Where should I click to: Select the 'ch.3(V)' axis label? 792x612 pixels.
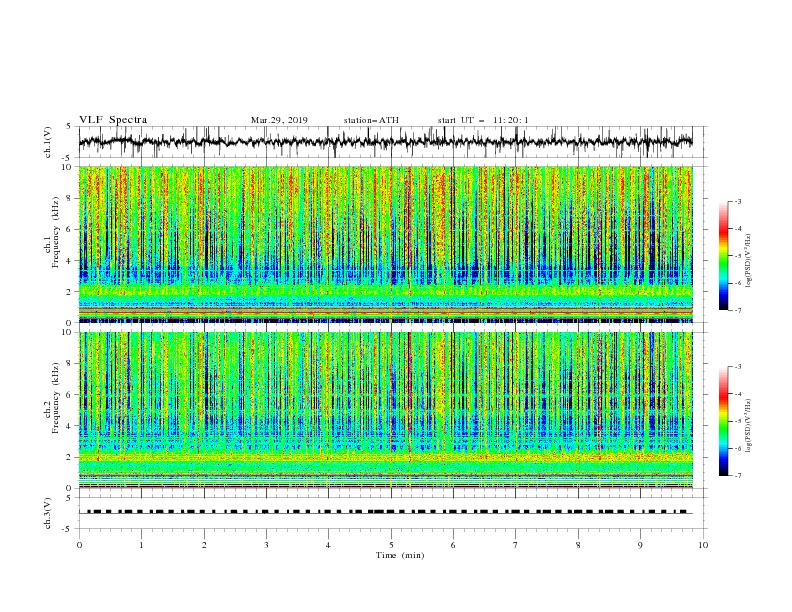(48, 513)
